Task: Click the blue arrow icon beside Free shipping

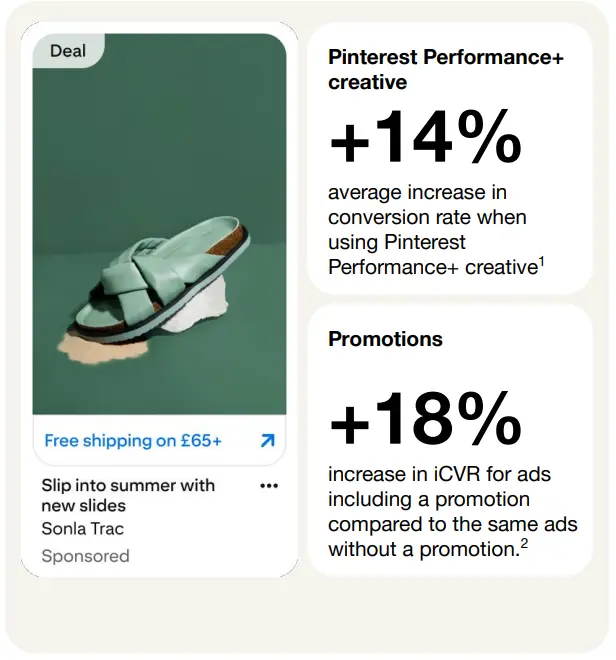Action: point(267,440)
